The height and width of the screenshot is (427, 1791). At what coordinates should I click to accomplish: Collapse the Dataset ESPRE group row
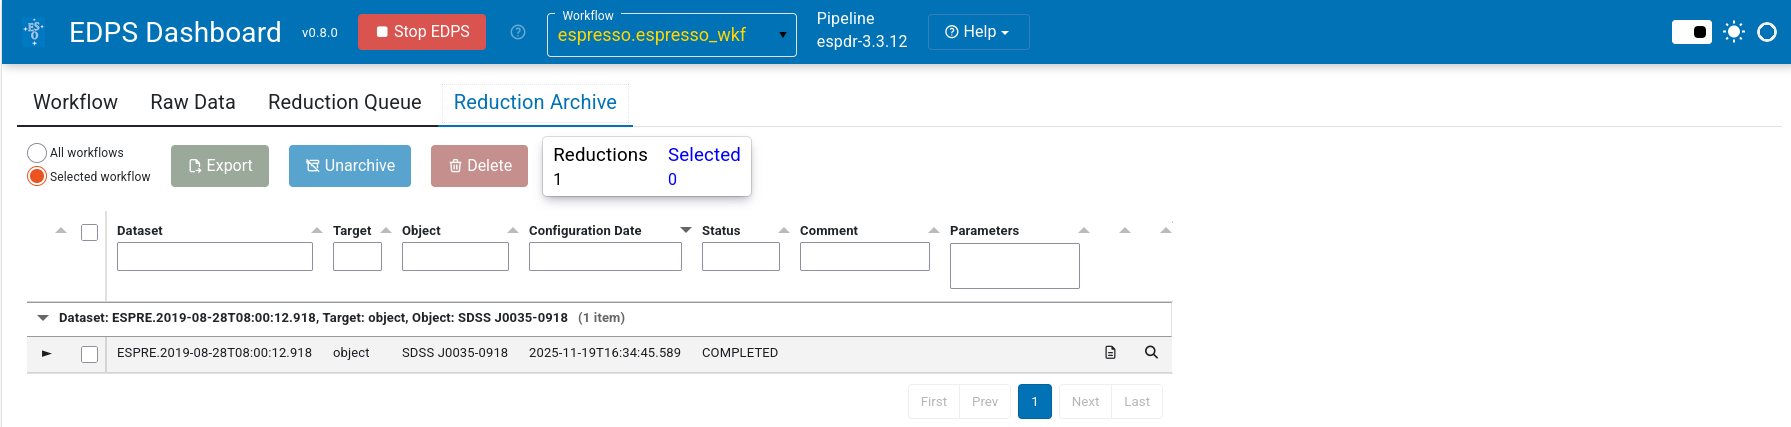[43, 318]
